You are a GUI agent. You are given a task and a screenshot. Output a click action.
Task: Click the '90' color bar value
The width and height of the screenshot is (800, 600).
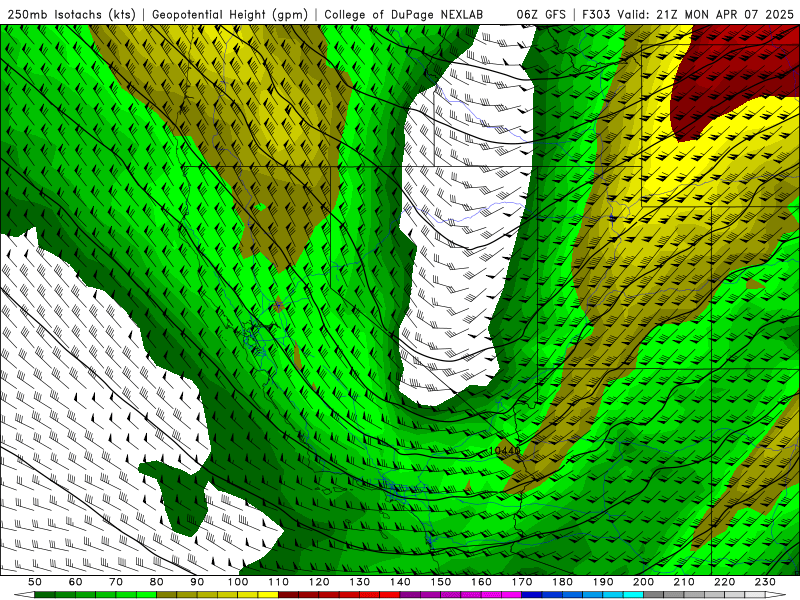[x=197, y=582]
